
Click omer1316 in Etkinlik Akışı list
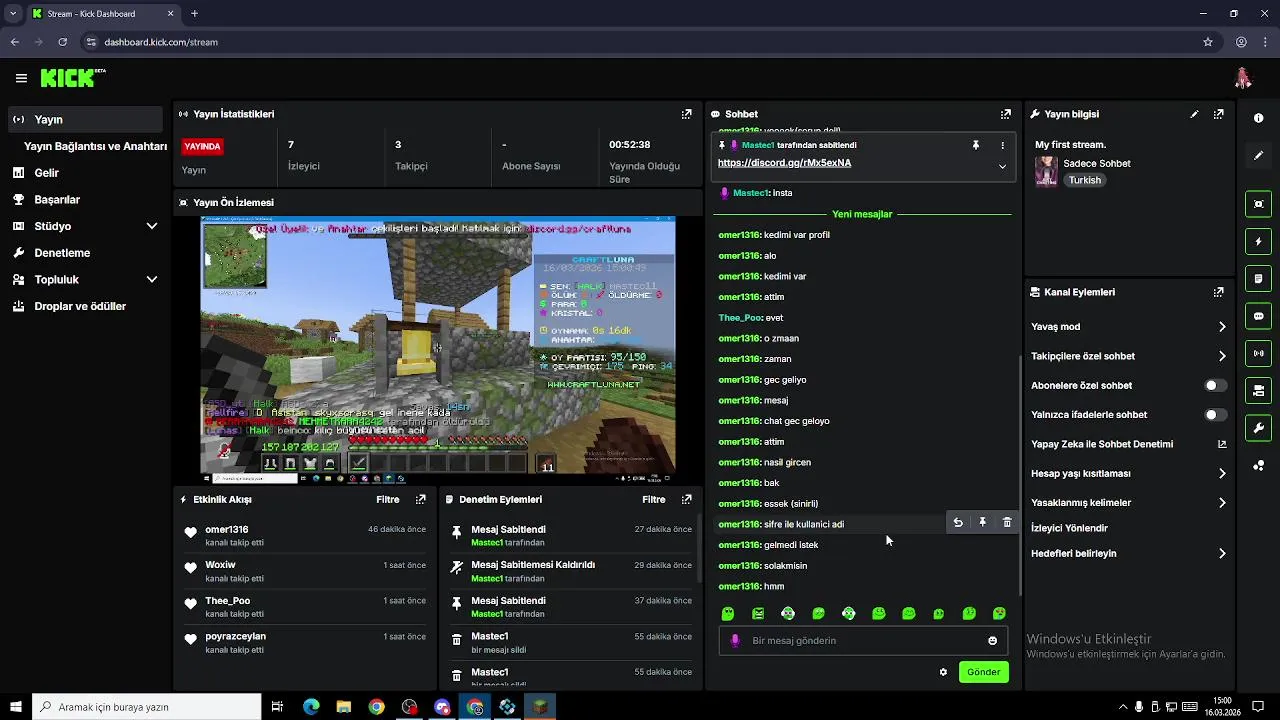(226, 529)
